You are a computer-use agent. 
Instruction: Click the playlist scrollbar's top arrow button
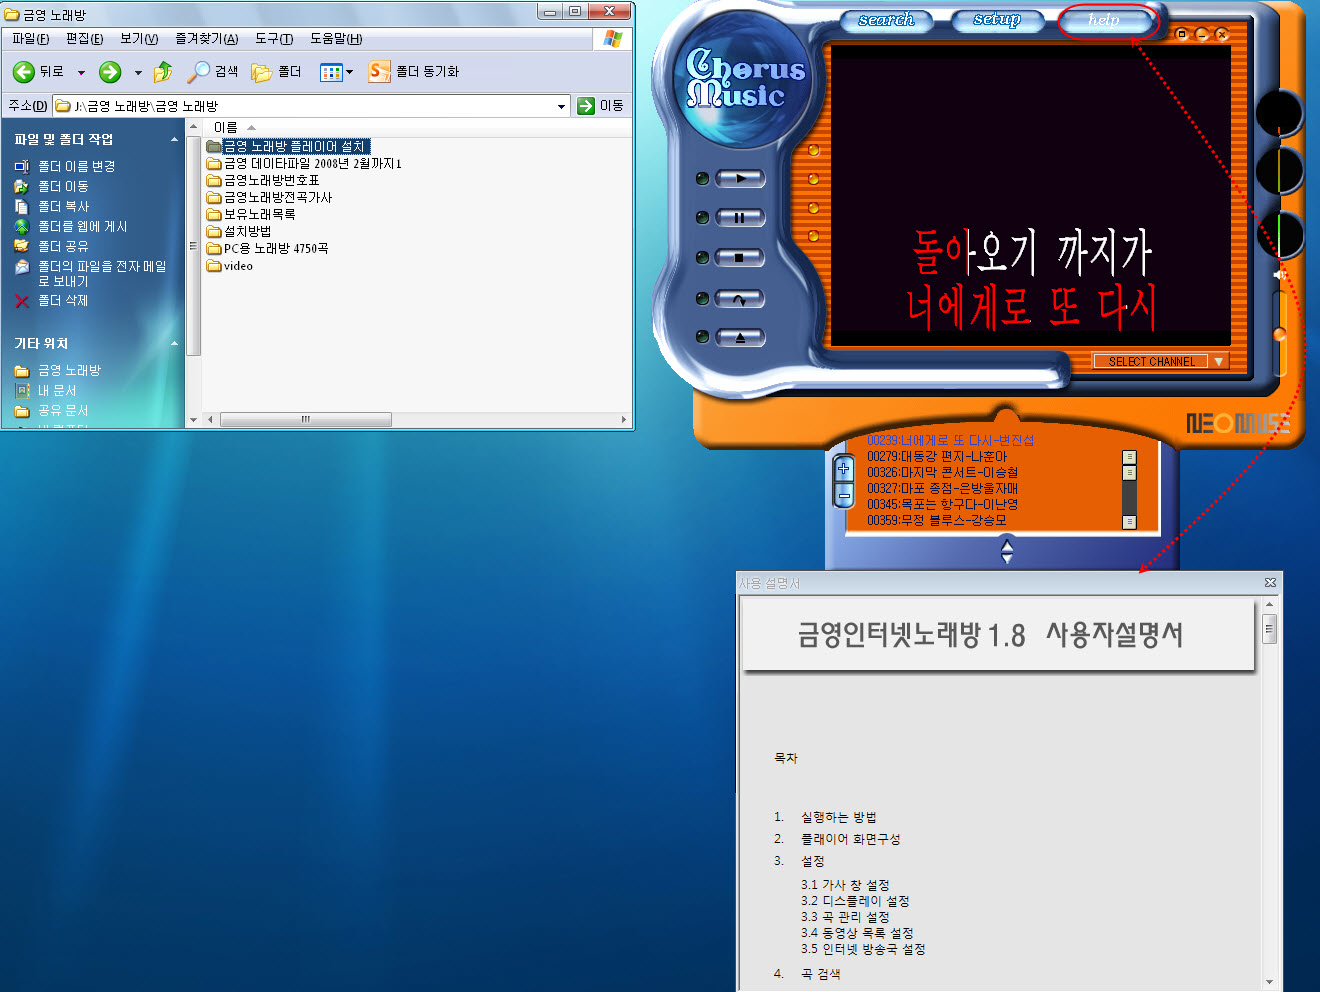(x=1129, y=457)
